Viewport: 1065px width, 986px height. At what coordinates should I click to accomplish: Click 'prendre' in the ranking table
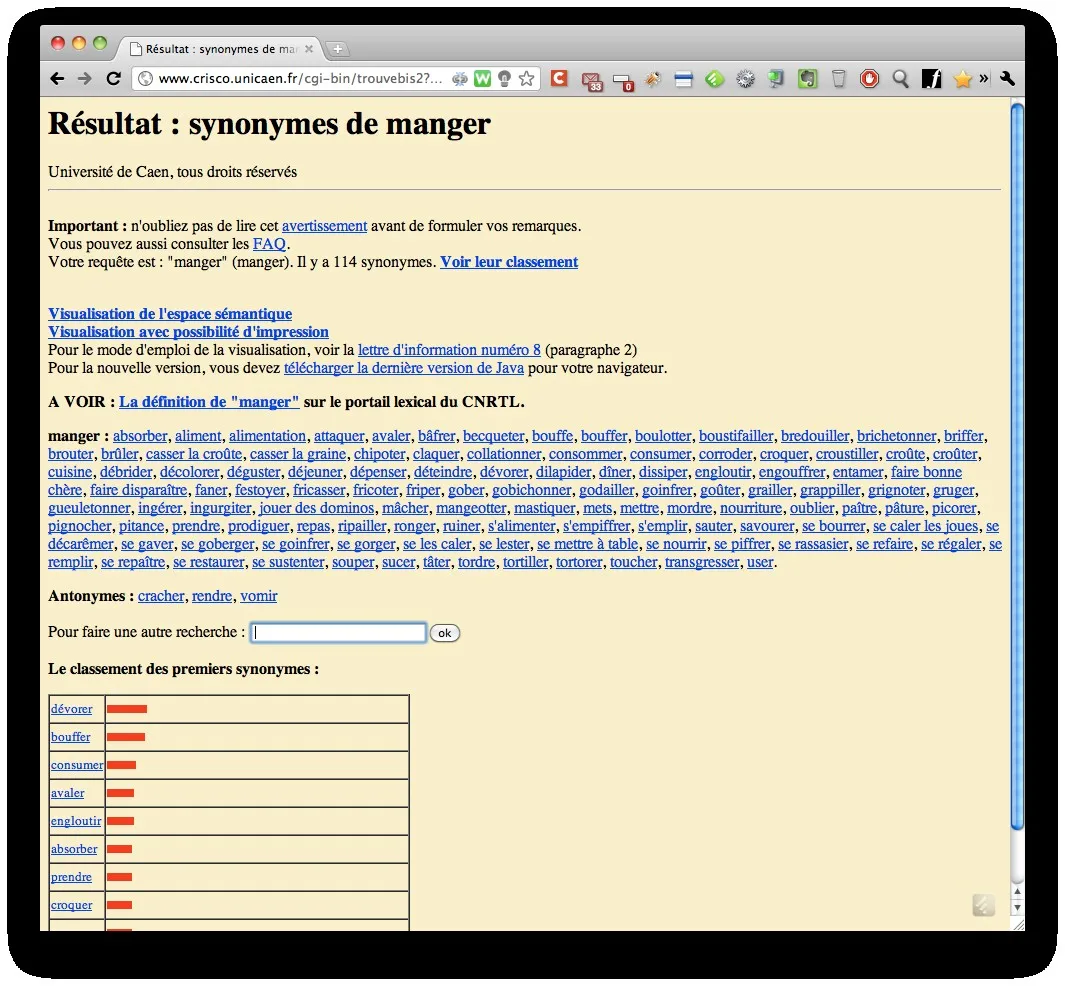tap(71, 877)
